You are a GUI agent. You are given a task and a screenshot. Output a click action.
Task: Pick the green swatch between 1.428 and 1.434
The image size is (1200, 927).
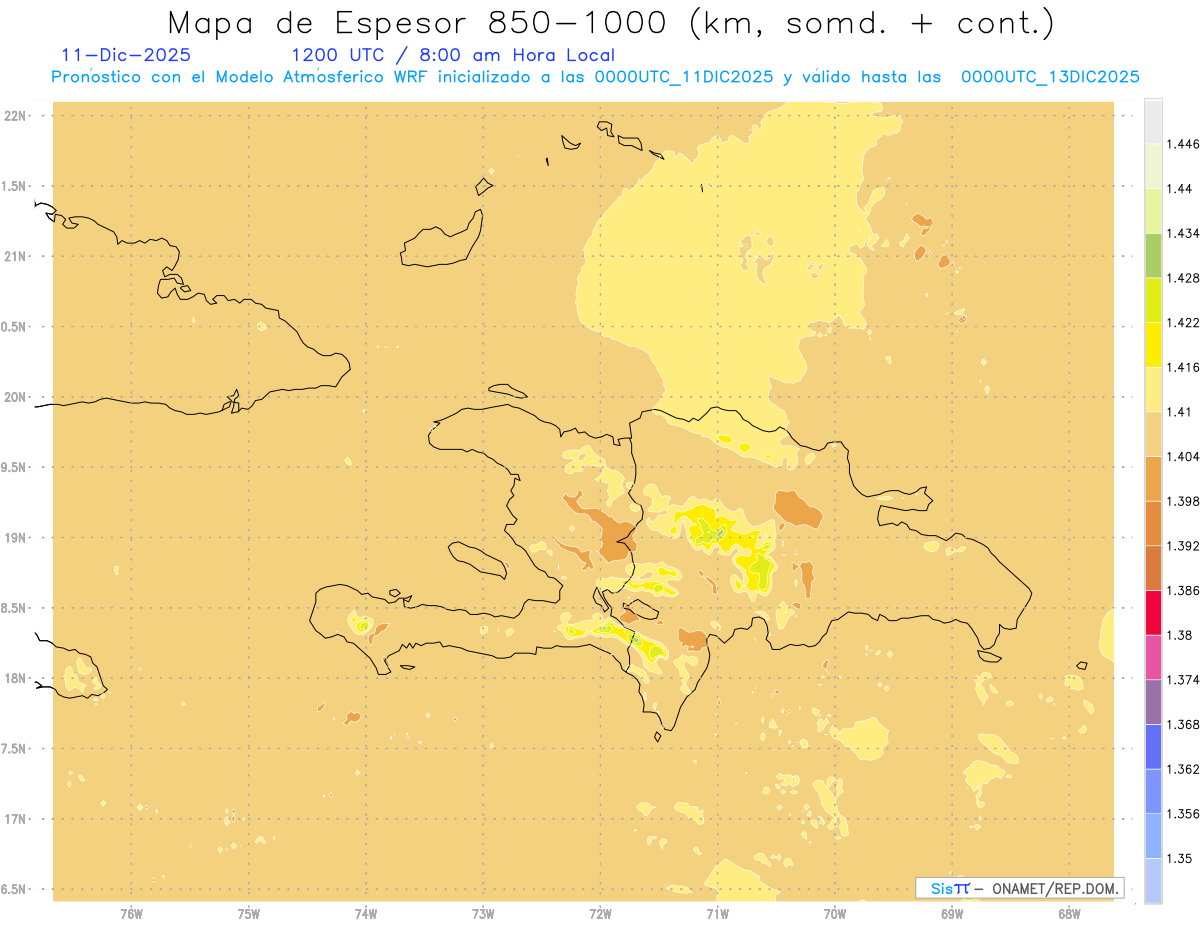[x=1153, y=255]
